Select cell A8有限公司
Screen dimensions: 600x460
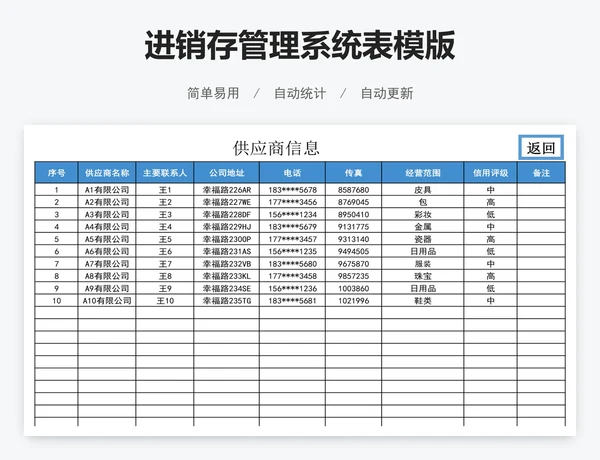[107, 276]
